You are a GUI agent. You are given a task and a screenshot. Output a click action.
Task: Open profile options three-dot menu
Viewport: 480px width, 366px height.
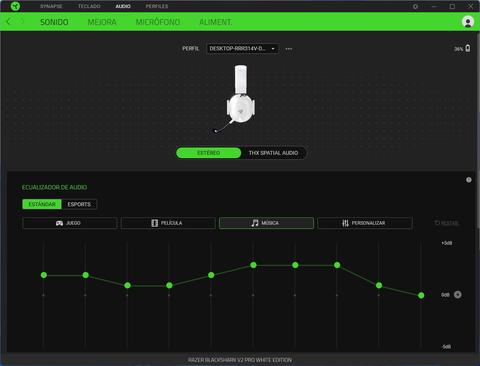289,49
